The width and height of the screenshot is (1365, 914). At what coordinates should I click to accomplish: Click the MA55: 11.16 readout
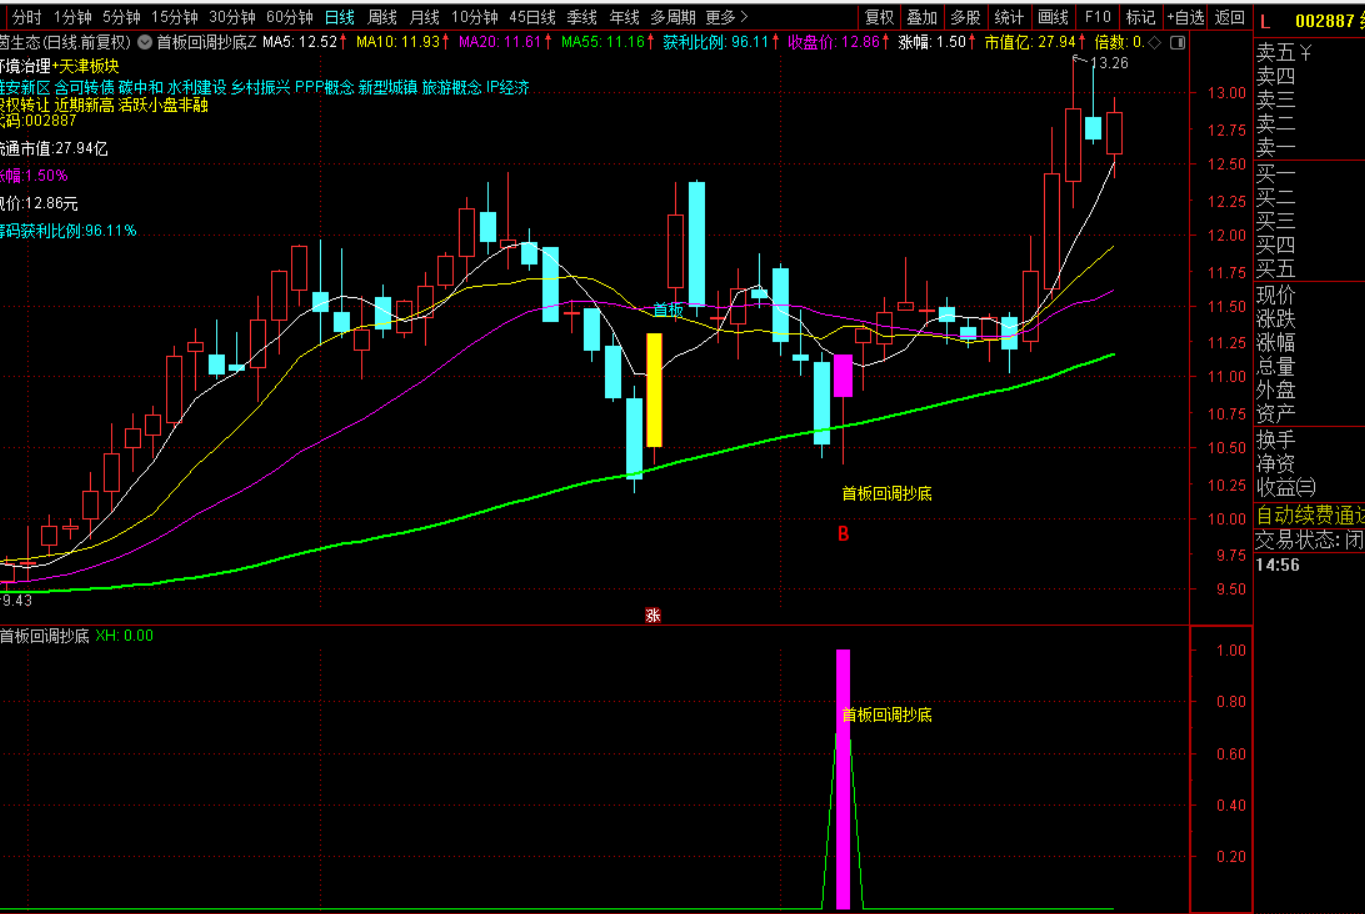click(608, 42)
